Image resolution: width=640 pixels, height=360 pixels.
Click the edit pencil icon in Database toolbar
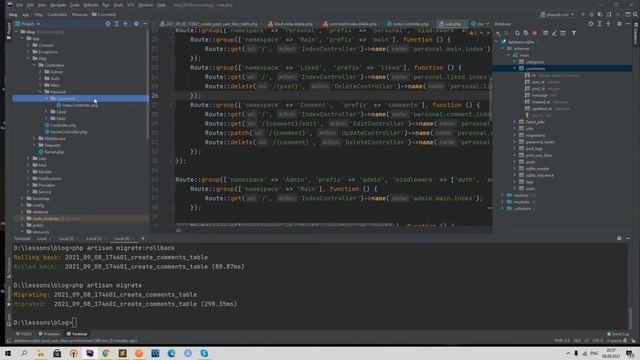pos(554,33)
